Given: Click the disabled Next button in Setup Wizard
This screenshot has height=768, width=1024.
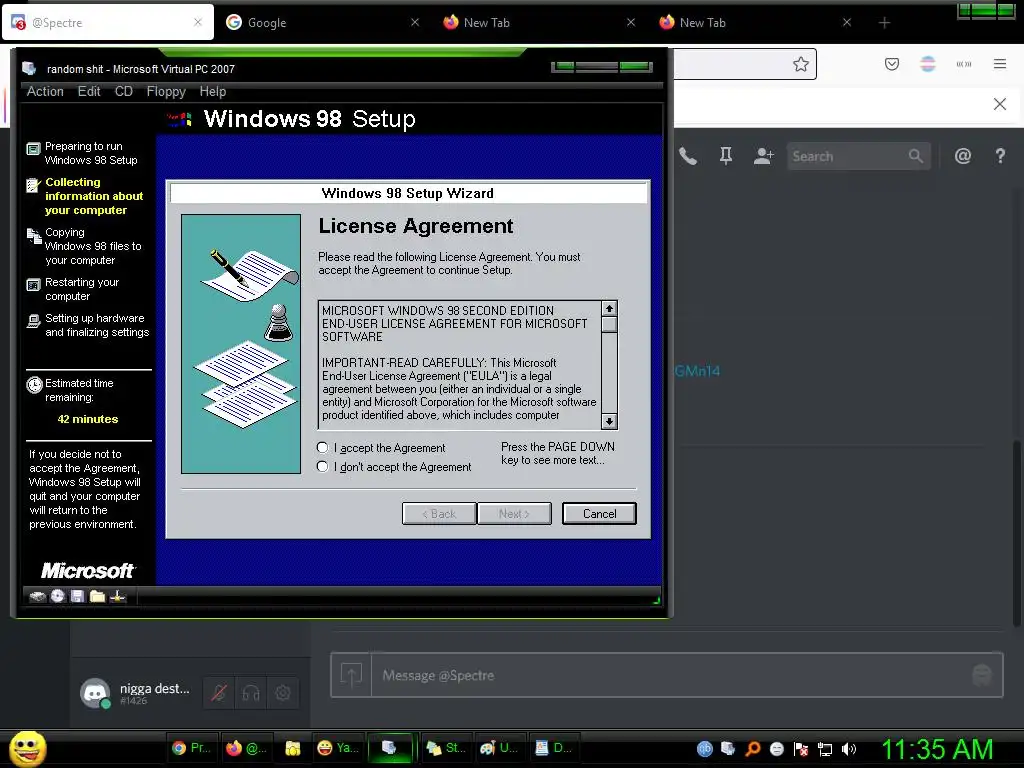Looking at the screenshot, I should (514, 514).
